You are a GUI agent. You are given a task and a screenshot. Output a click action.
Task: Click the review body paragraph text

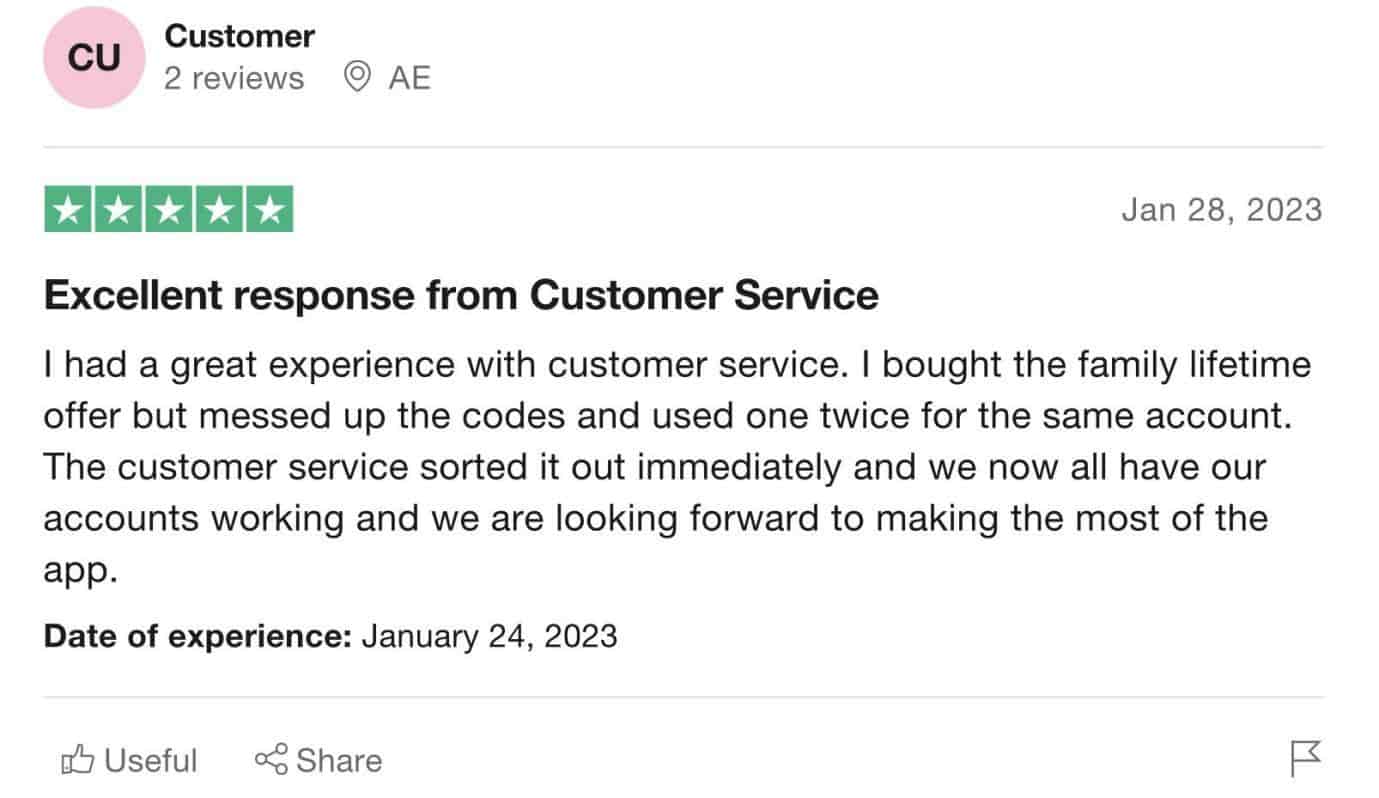pos(677,467)
